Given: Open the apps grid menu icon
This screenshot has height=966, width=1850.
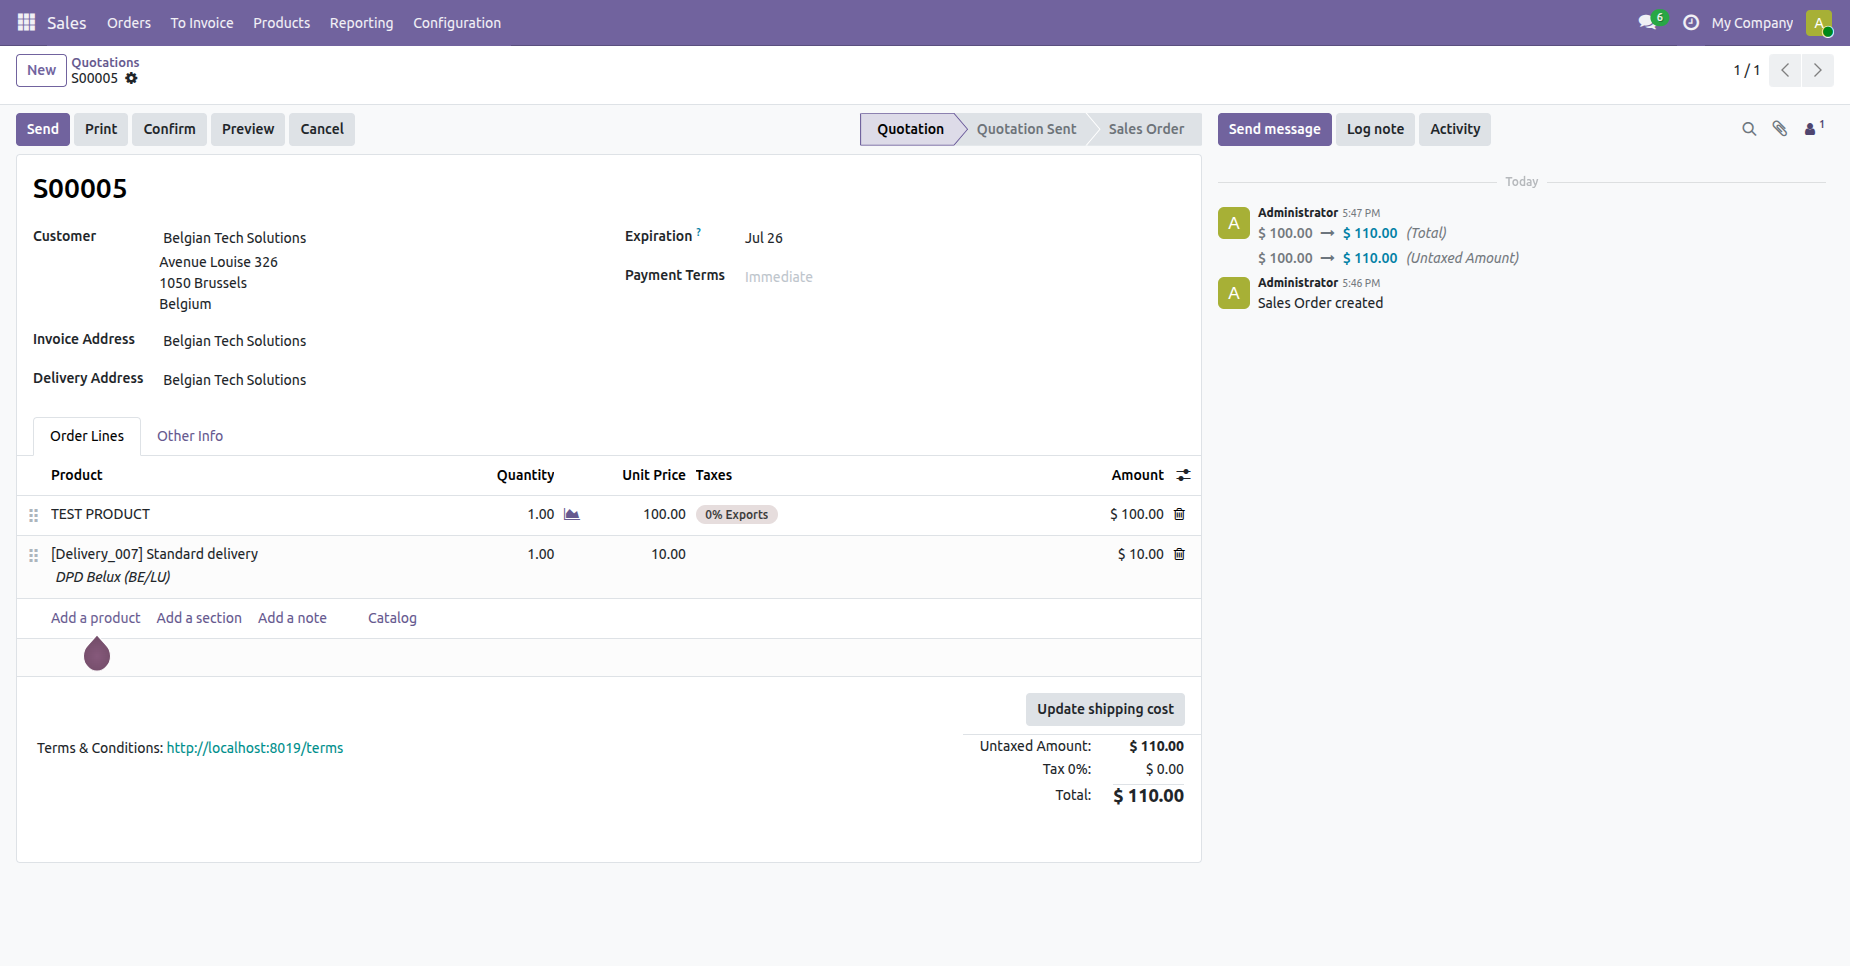Looking at the screenshot, I should pyautogui.click(x=26, y=22).
